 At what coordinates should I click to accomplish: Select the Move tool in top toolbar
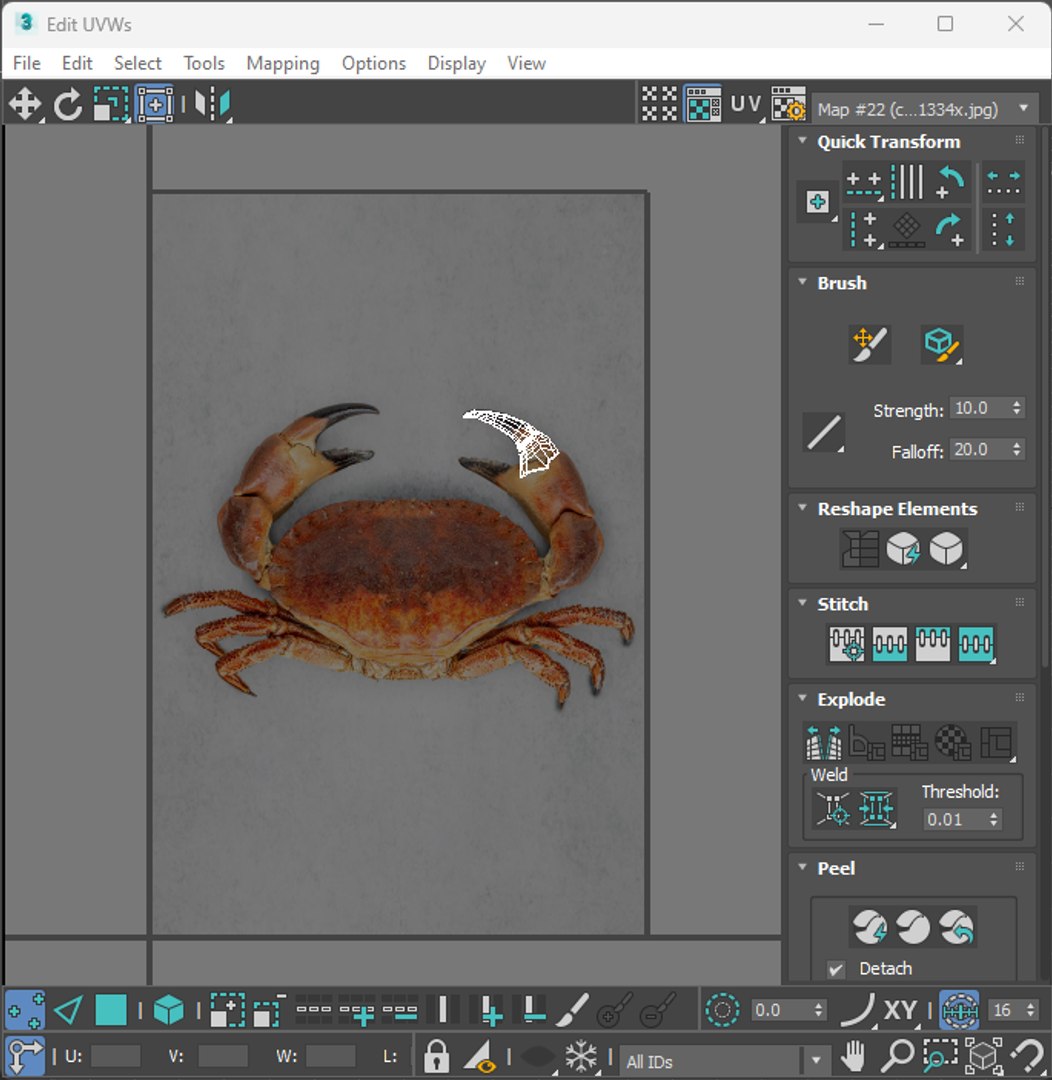pyautogui.click(x=25, y=105)
